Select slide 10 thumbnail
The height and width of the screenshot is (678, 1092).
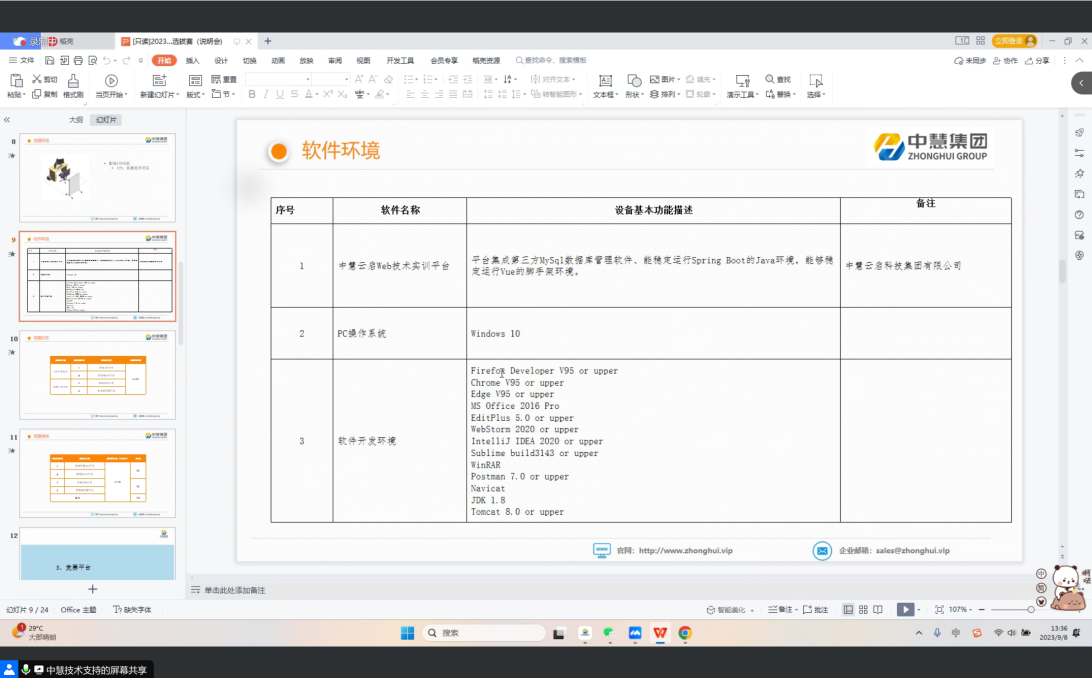pyautogui.click(x=98, y=375)
